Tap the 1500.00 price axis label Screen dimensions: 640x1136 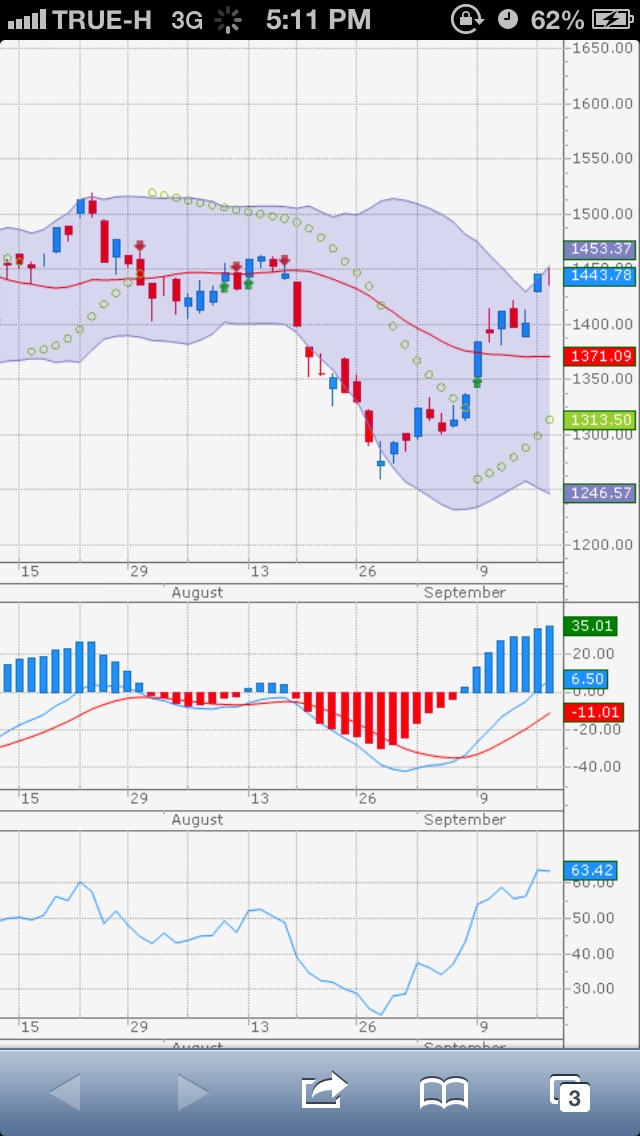[x=601, y=214]
